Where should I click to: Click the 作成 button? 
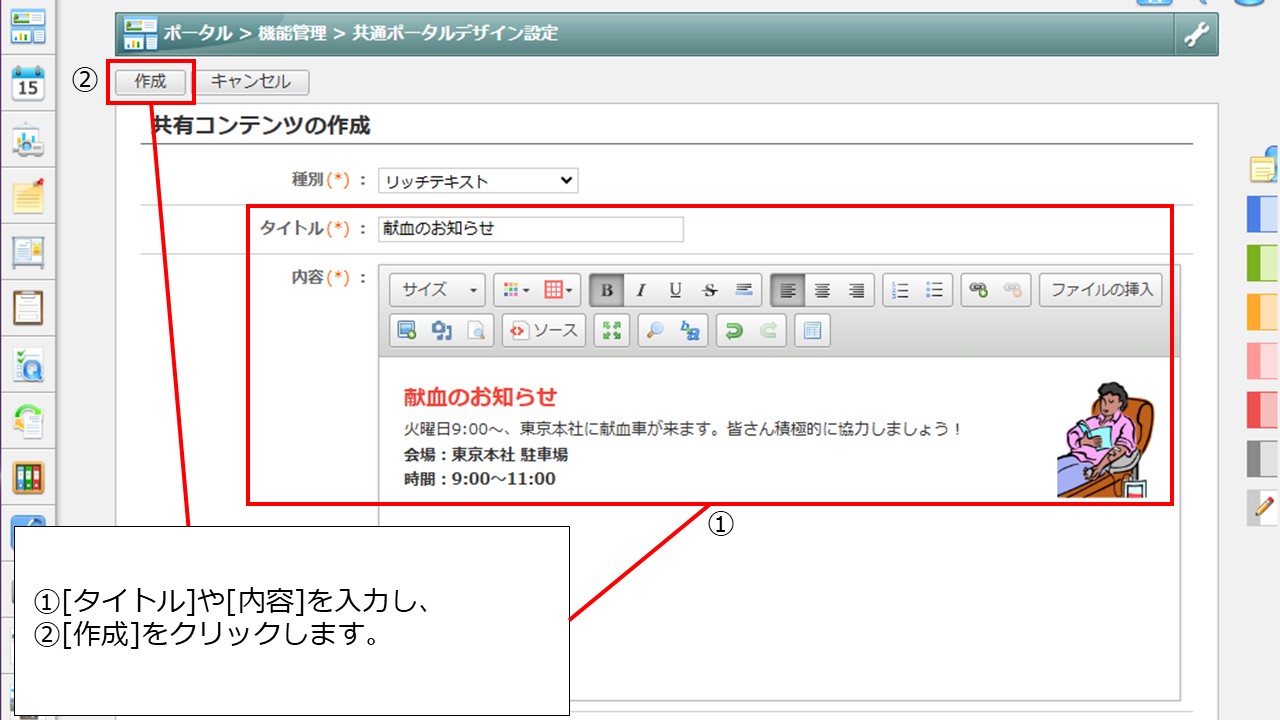(150, 82)
